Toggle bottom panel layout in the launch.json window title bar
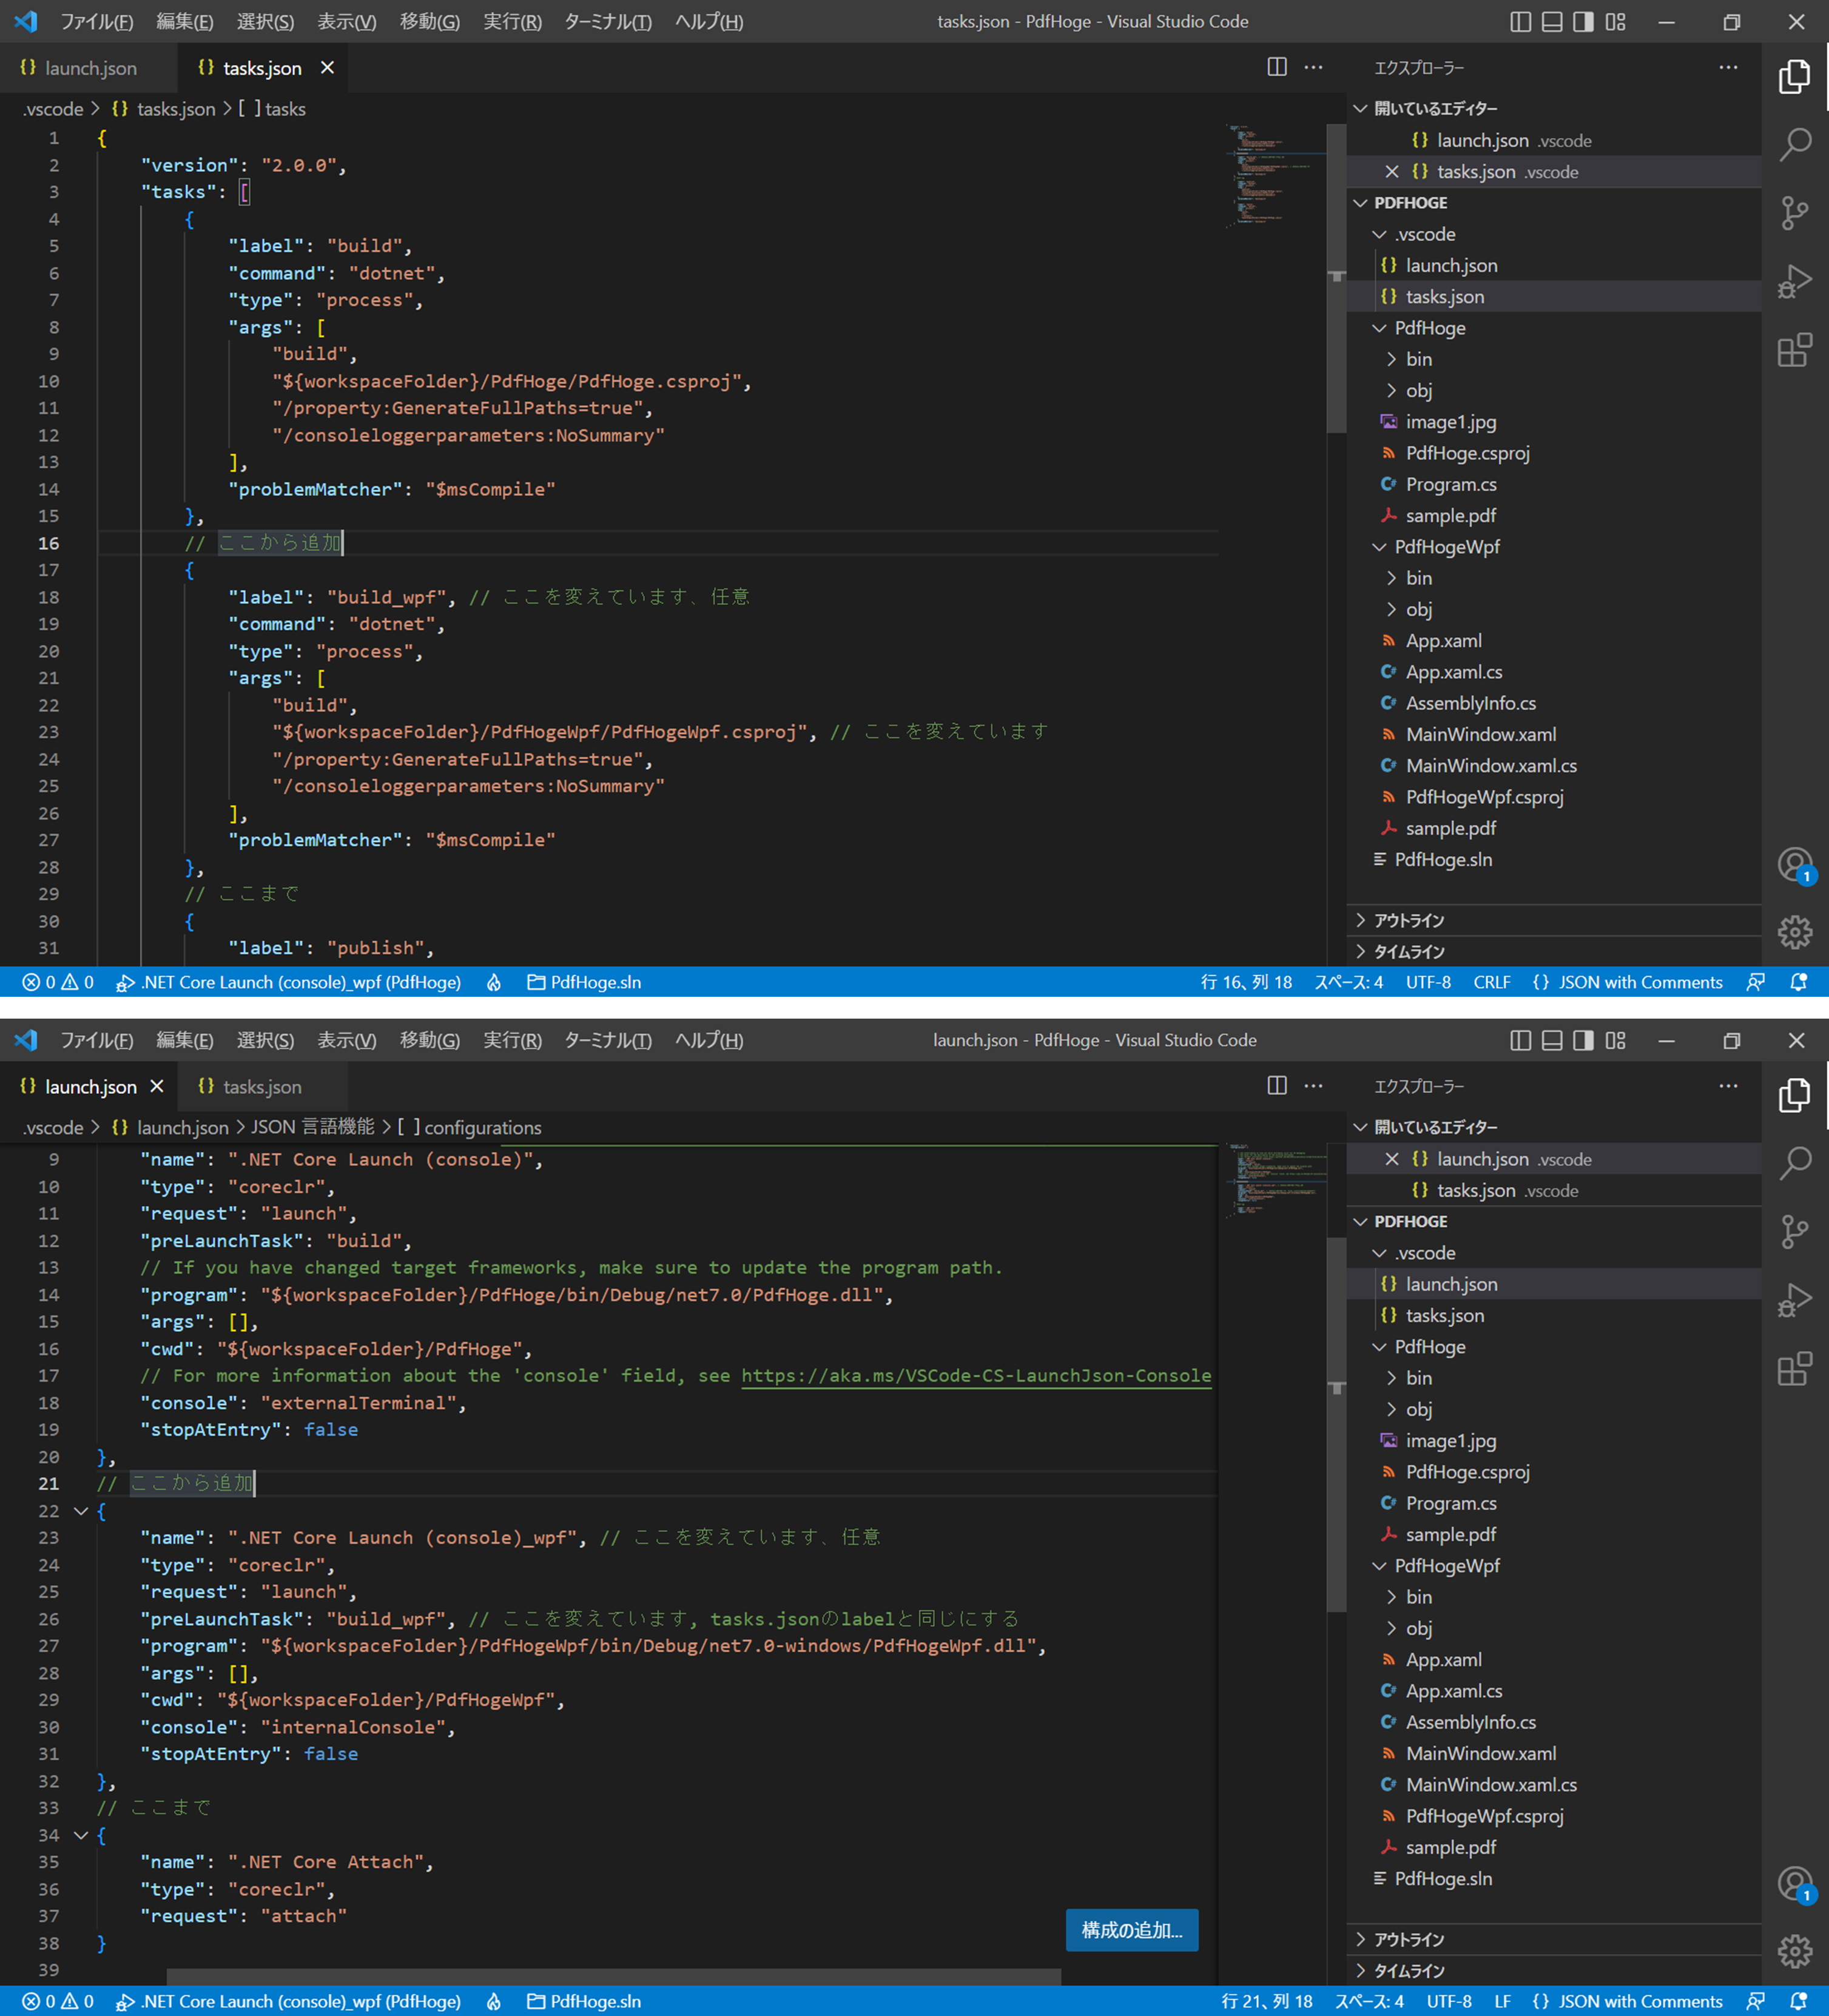This screenshot has width=1829, height=2016. [x=1552, y=1040]
